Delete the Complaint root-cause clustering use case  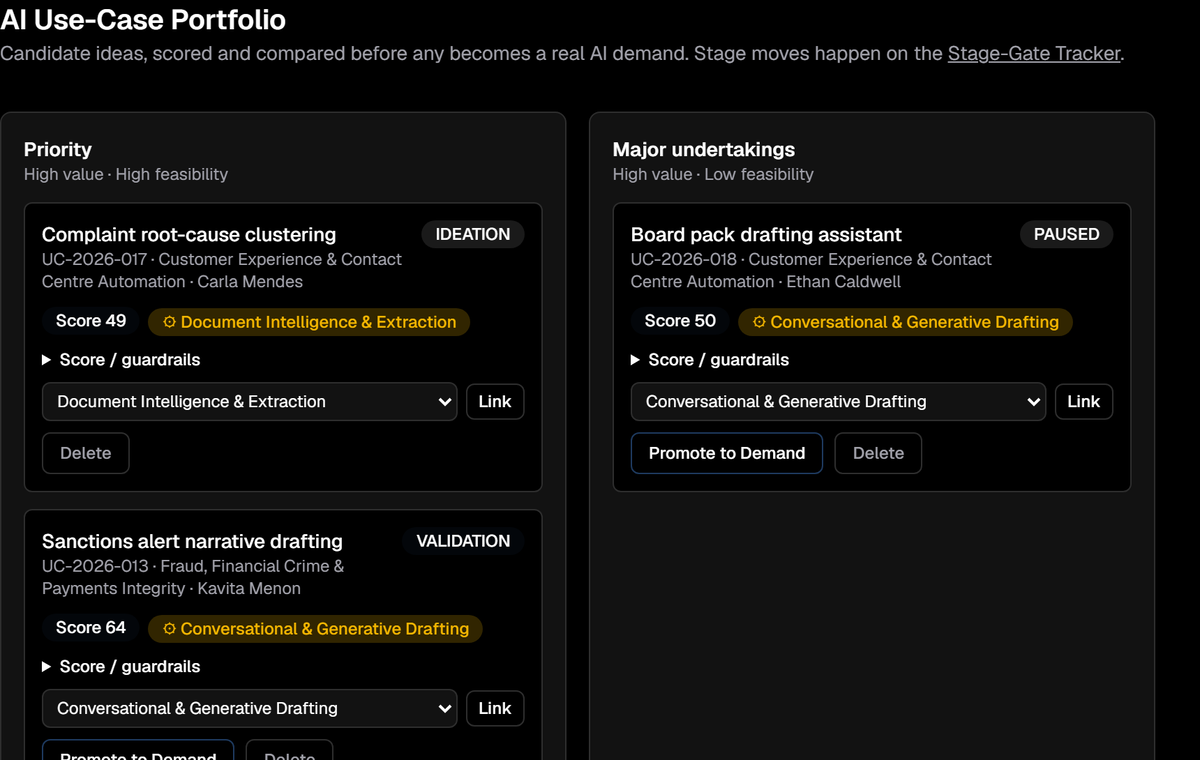pos(86,453)
